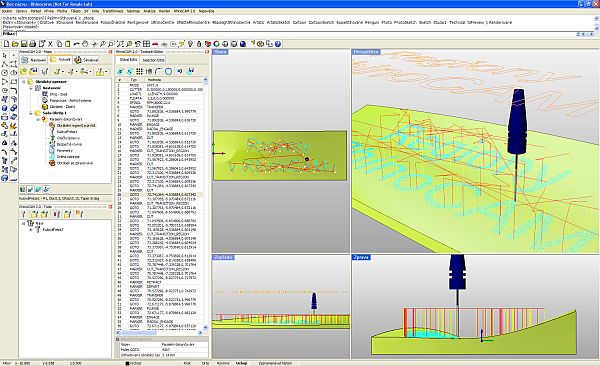
Task: Select the Pan hand tool icon
Action: click(x=85, y=44)
